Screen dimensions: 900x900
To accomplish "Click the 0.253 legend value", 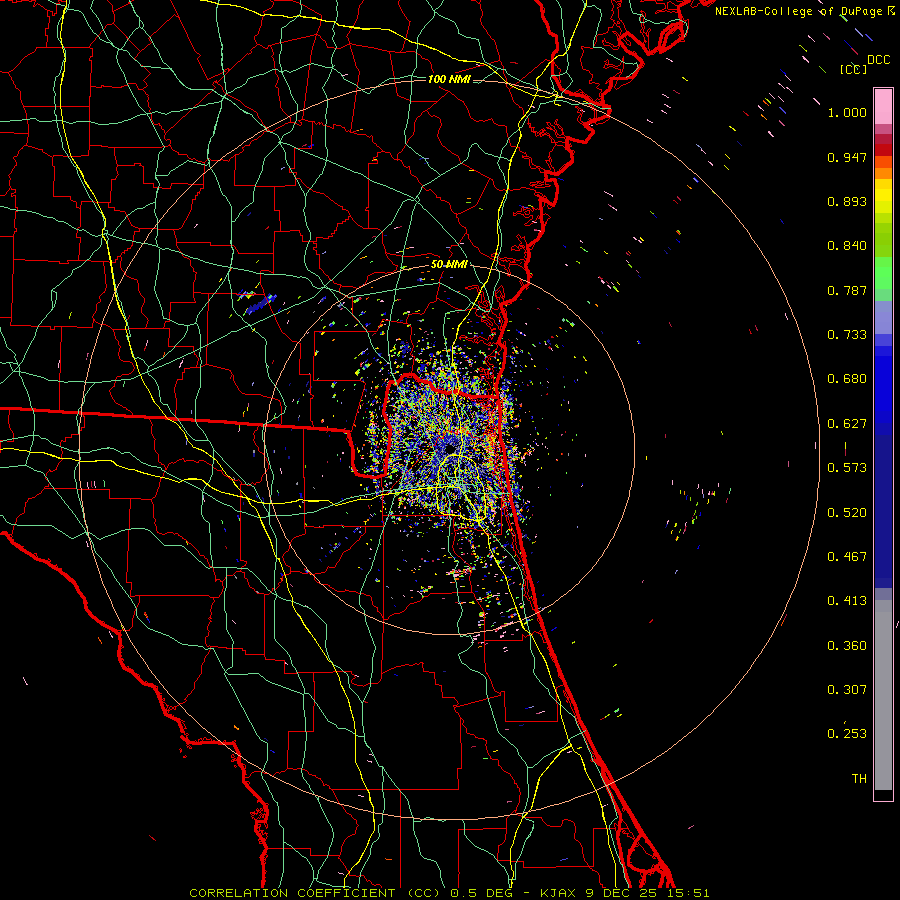I will click(x=847, y=734).
